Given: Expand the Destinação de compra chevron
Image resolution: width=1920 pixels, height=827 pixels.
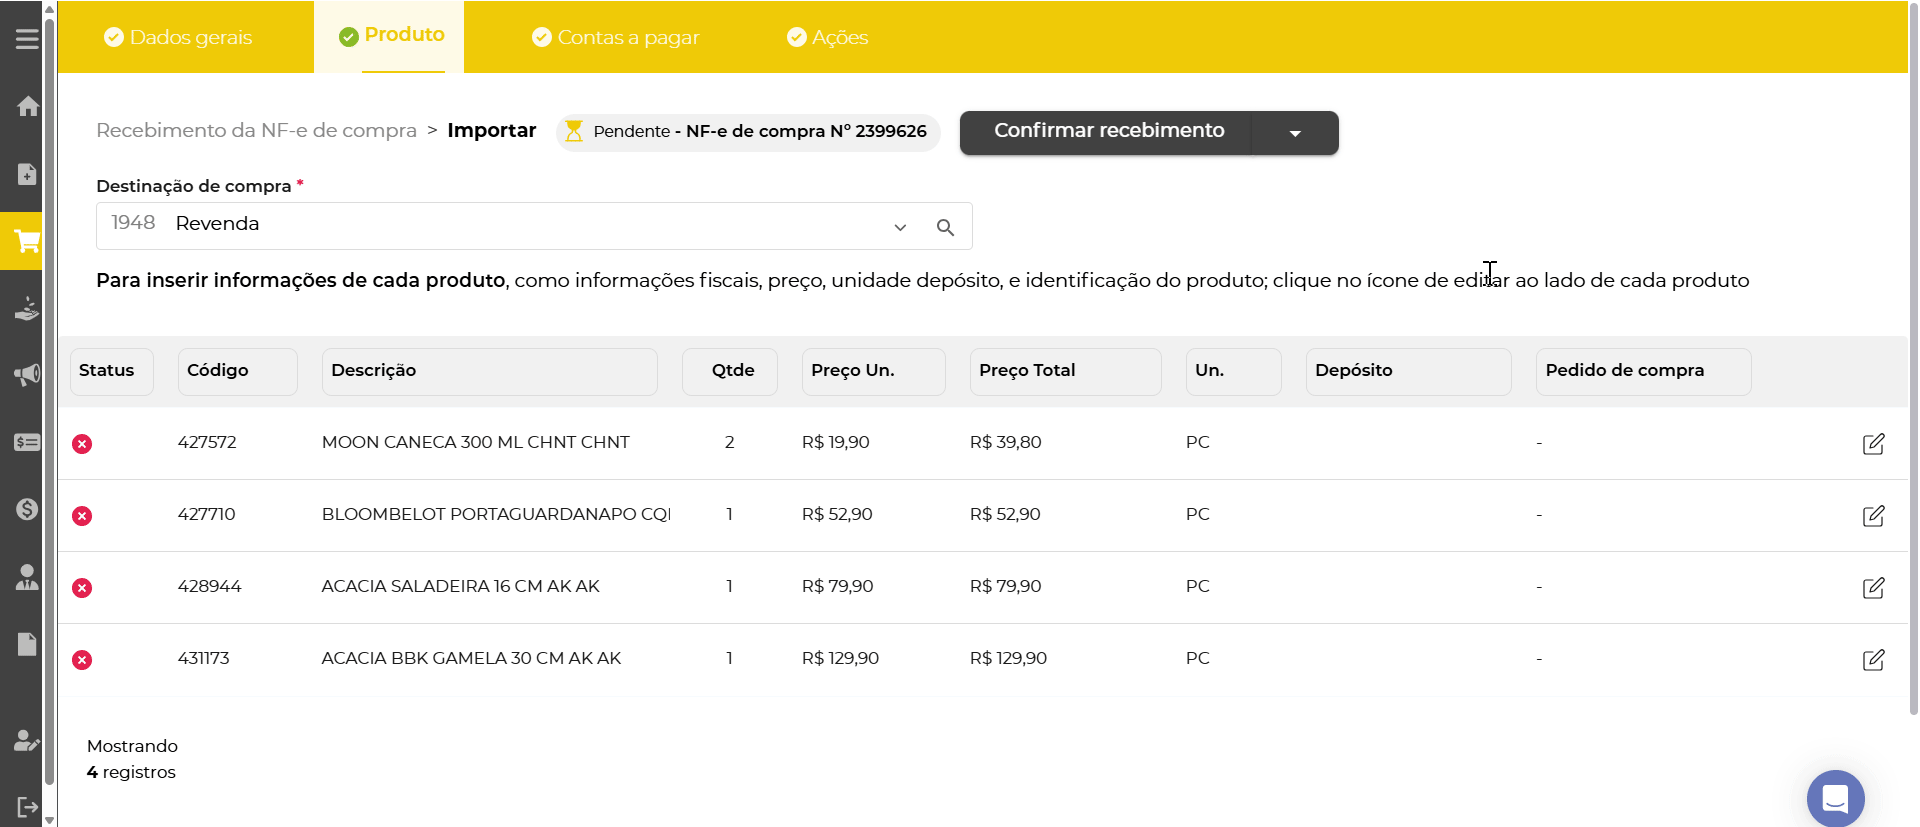Looking at the screenshot, I should click(900, 228).
